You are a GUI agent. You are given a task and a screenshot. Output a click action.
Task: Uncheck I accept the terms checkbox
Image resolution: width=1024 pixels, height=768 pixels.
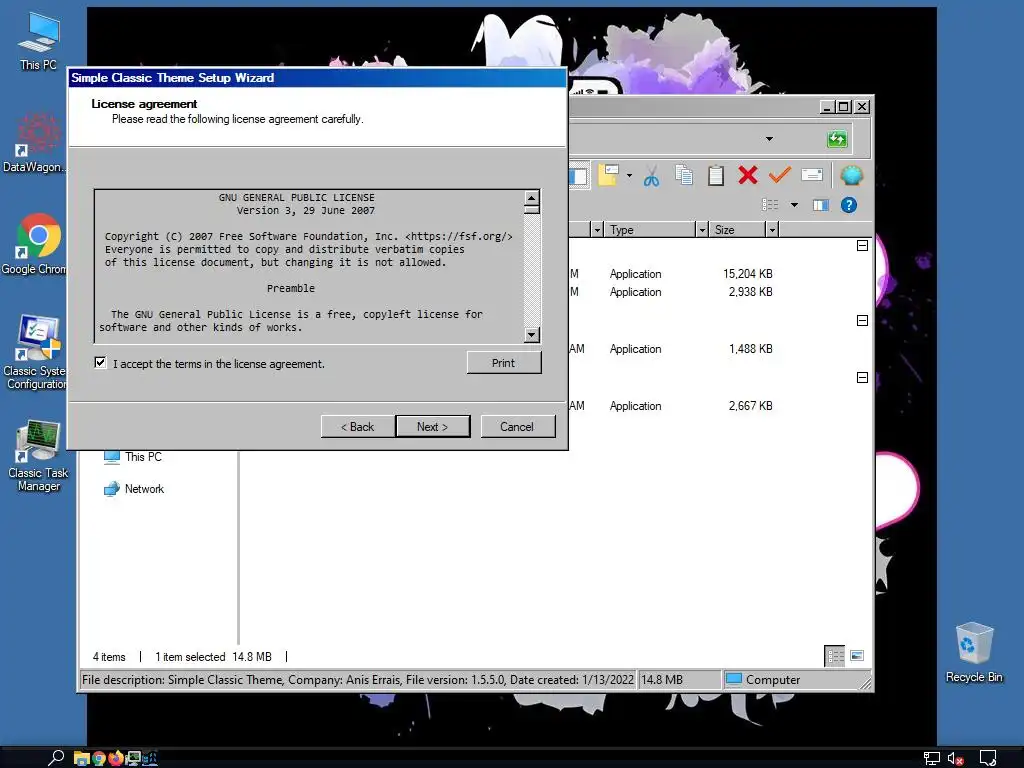point(100,362)
